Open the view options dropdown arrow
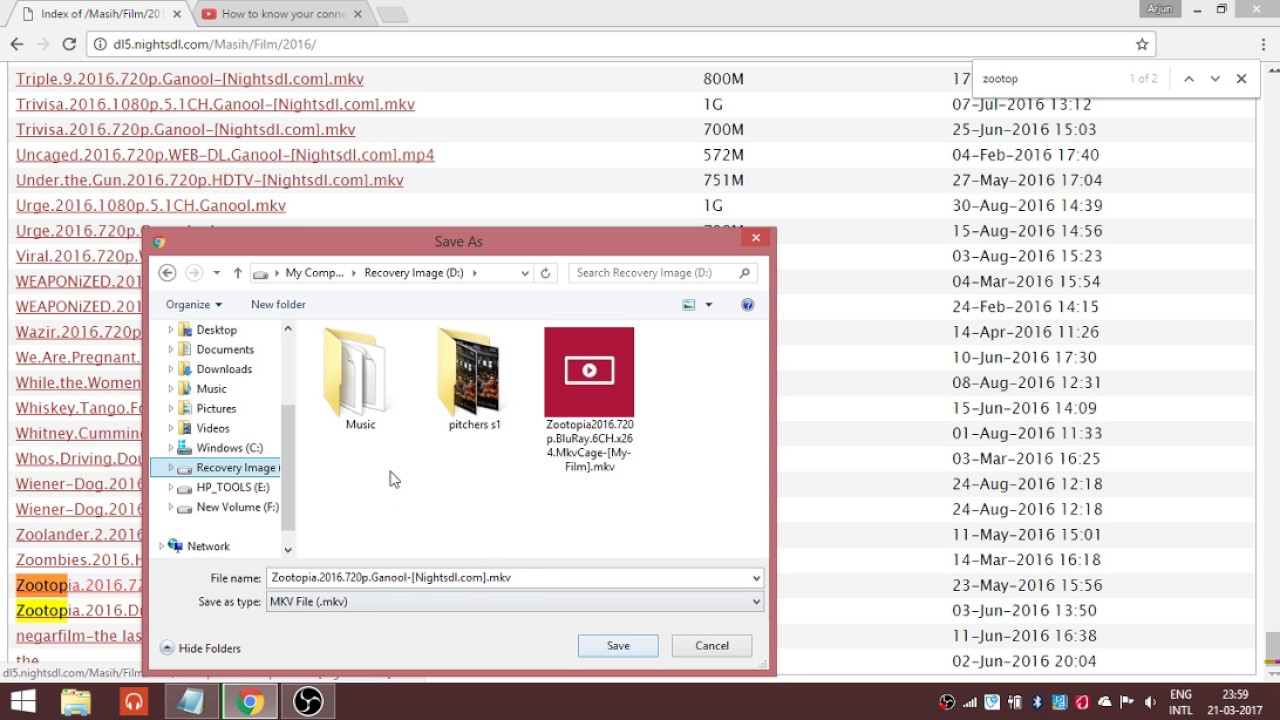1280x720 pixels. point(708,305)
